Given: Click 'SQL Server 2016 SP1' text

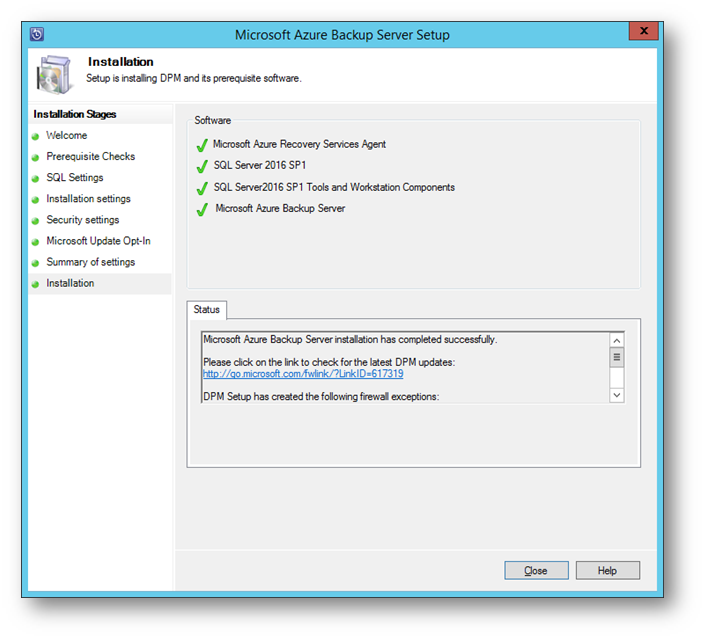Looking at the screenshot, I should click(x=260, y=165).
